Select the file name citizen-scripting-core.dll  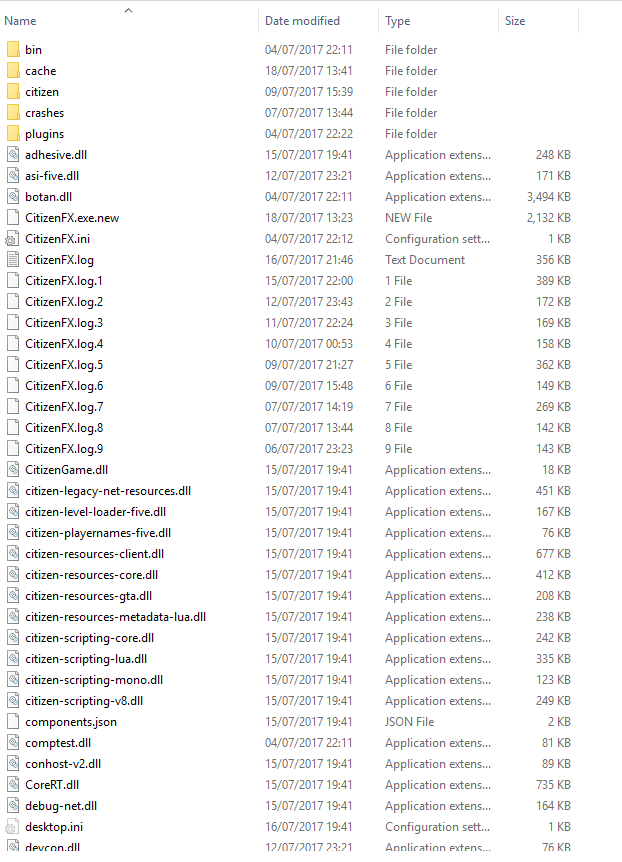click(x=90, y=638)
